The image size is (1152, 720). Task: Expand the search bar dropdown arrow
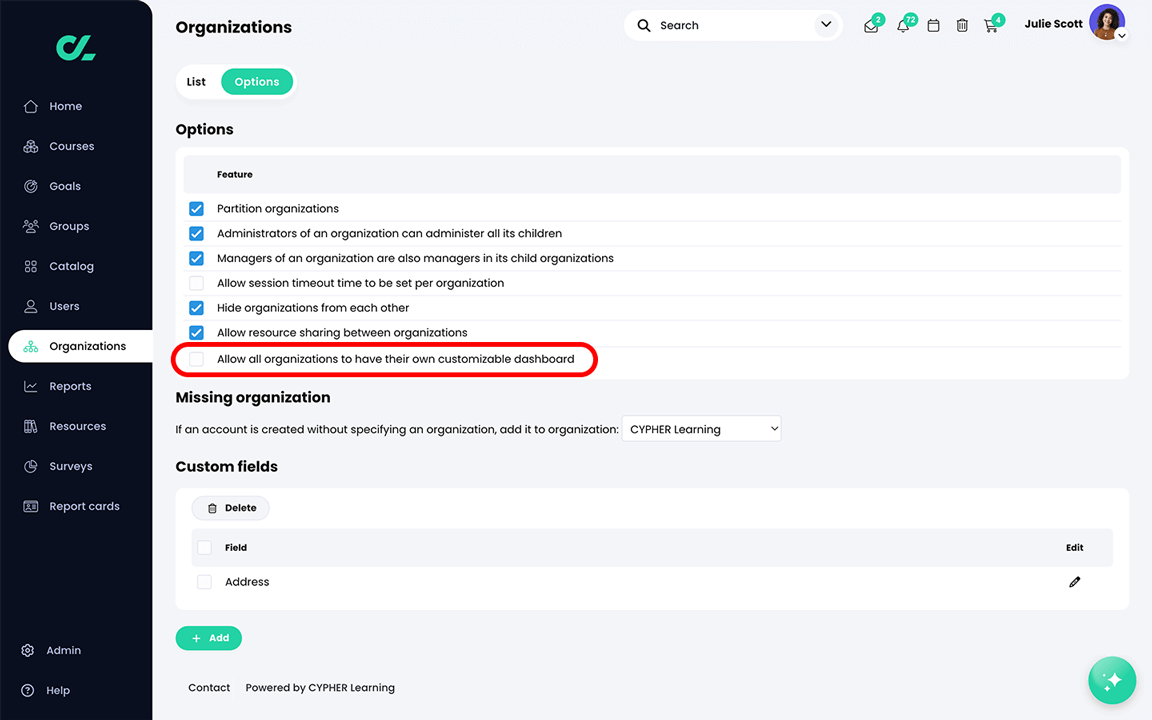[826, 25]
